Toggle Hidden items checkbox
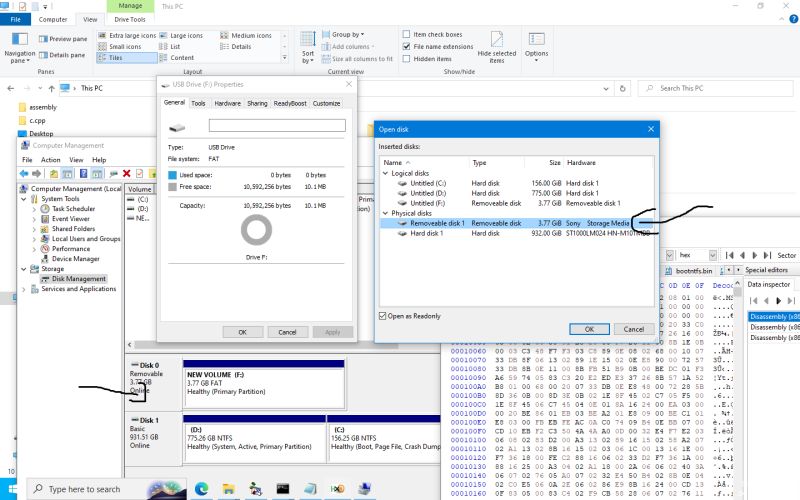This screenshot has width=800, height=500. click(406, 59)
